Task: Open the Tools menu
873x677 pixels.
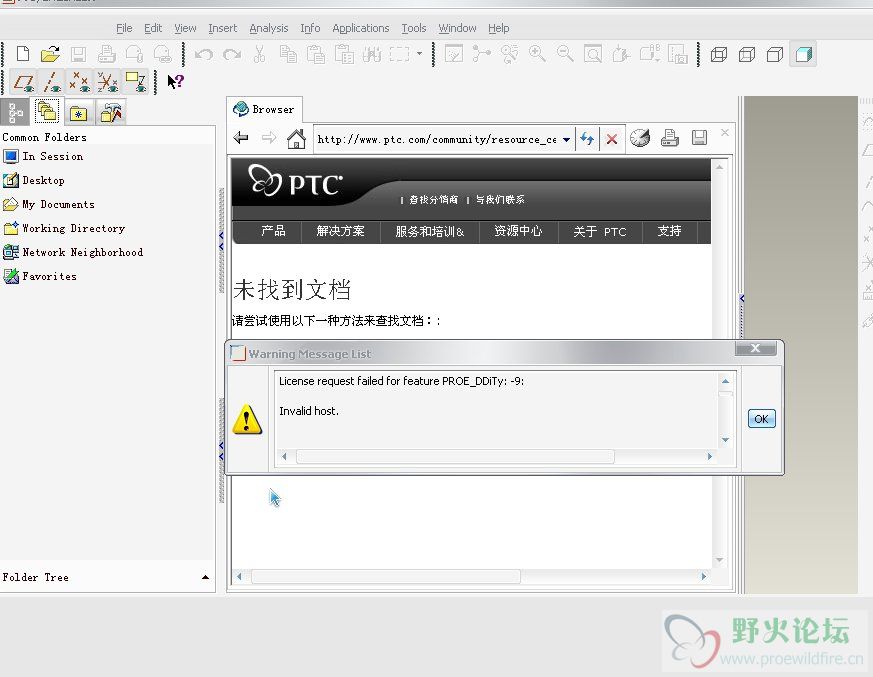Action: (x=414, y=28)
